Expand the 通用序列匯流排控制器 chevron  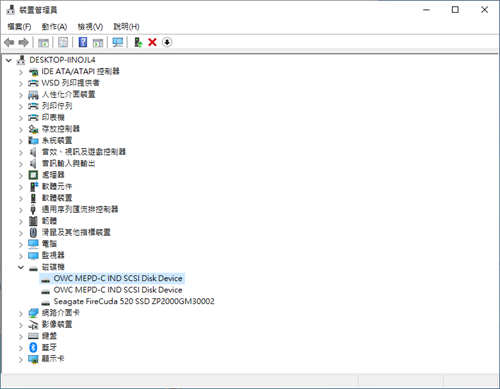(x=21, y=210)
